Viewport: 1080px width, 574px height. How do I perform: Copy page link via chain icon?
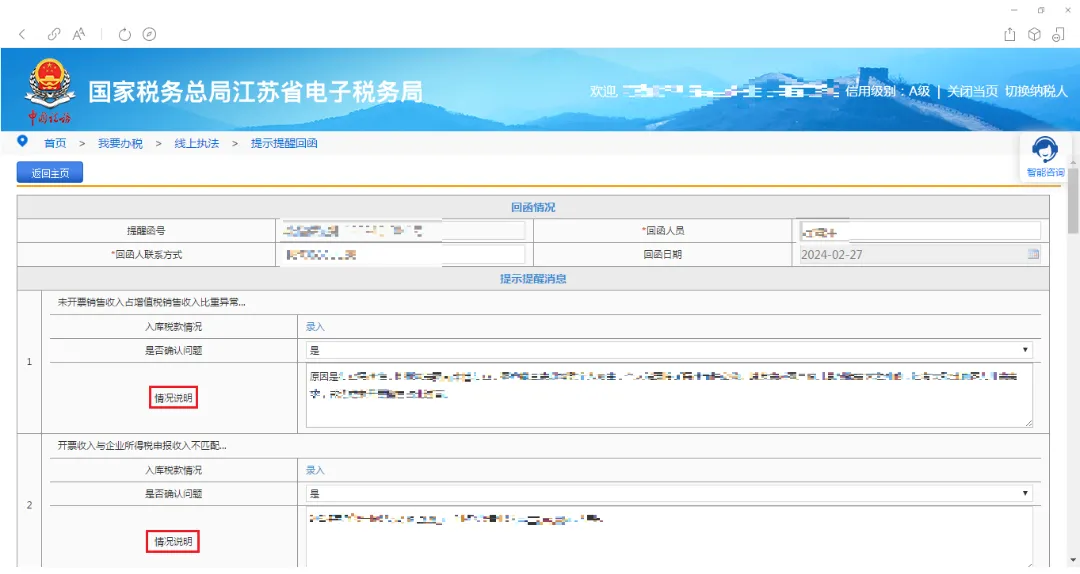[x=53, y=34]
